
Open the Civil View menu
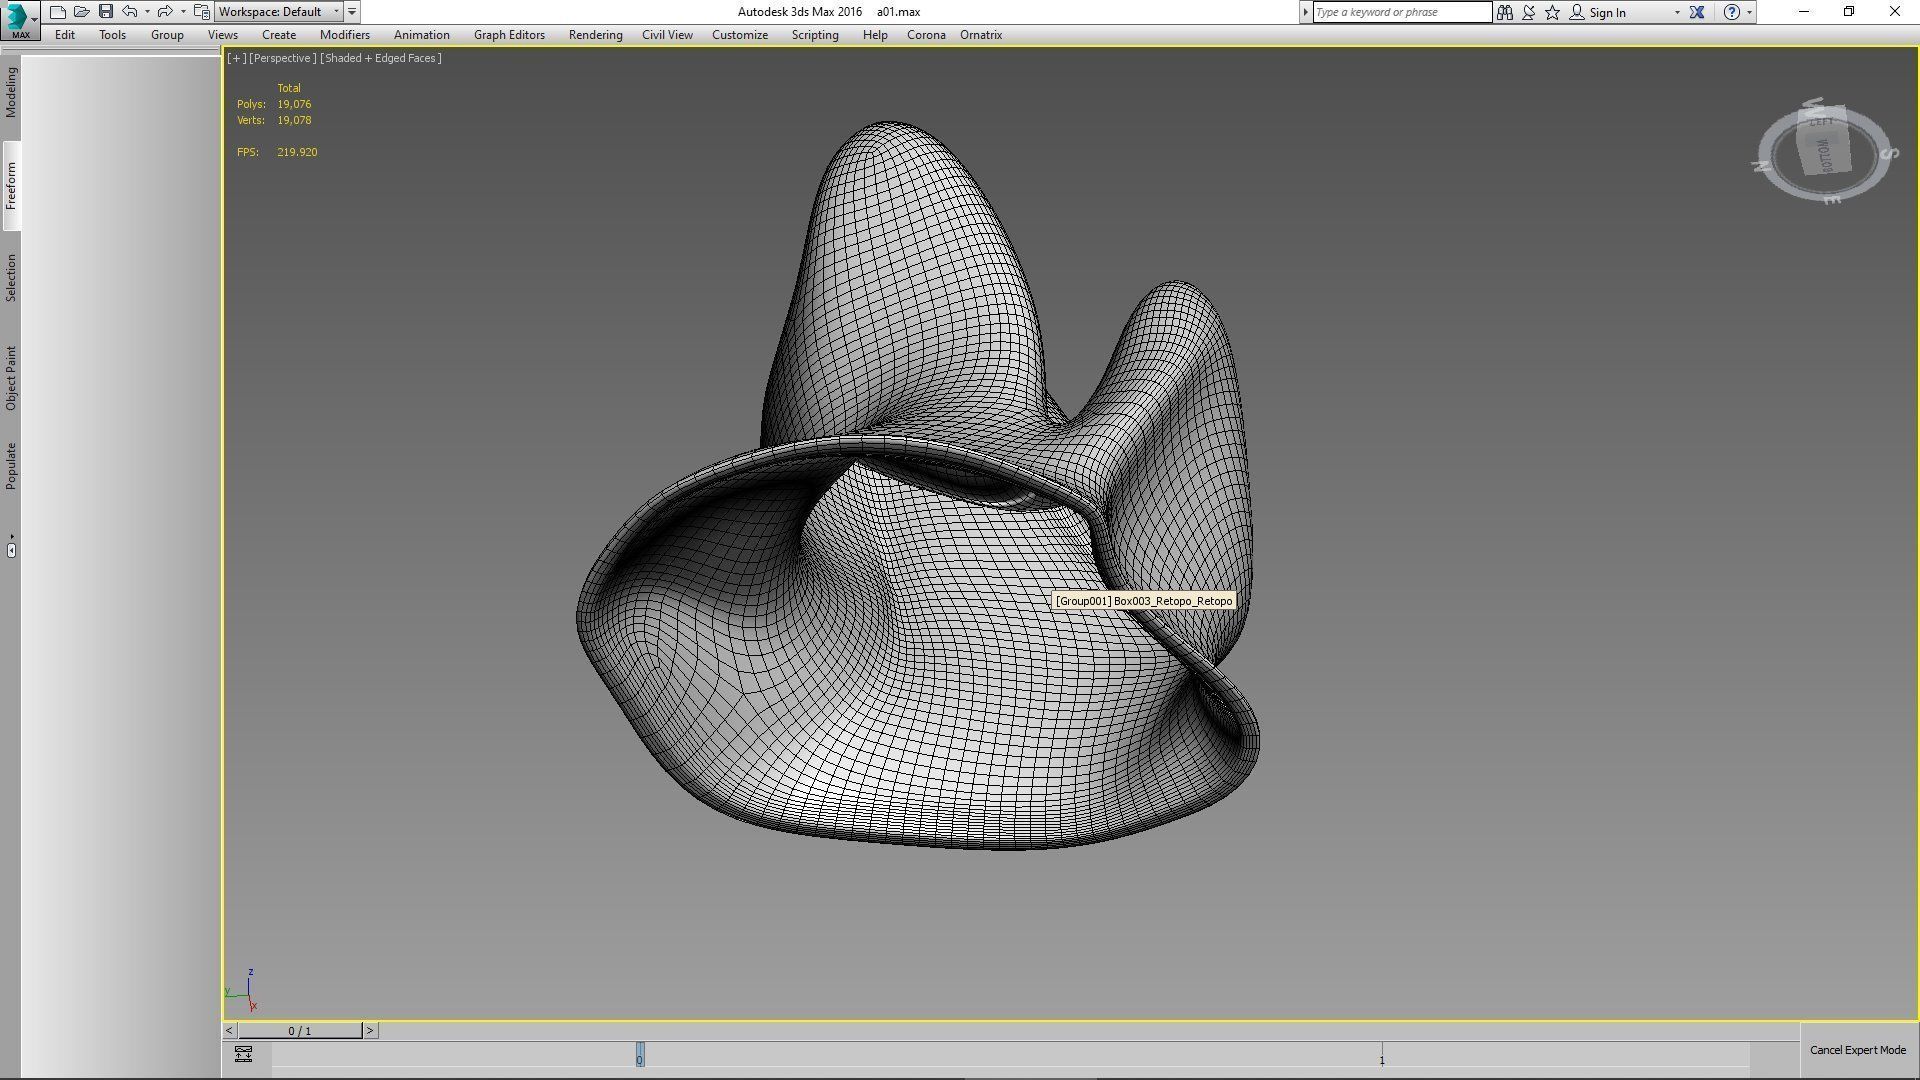click(667, 35)
